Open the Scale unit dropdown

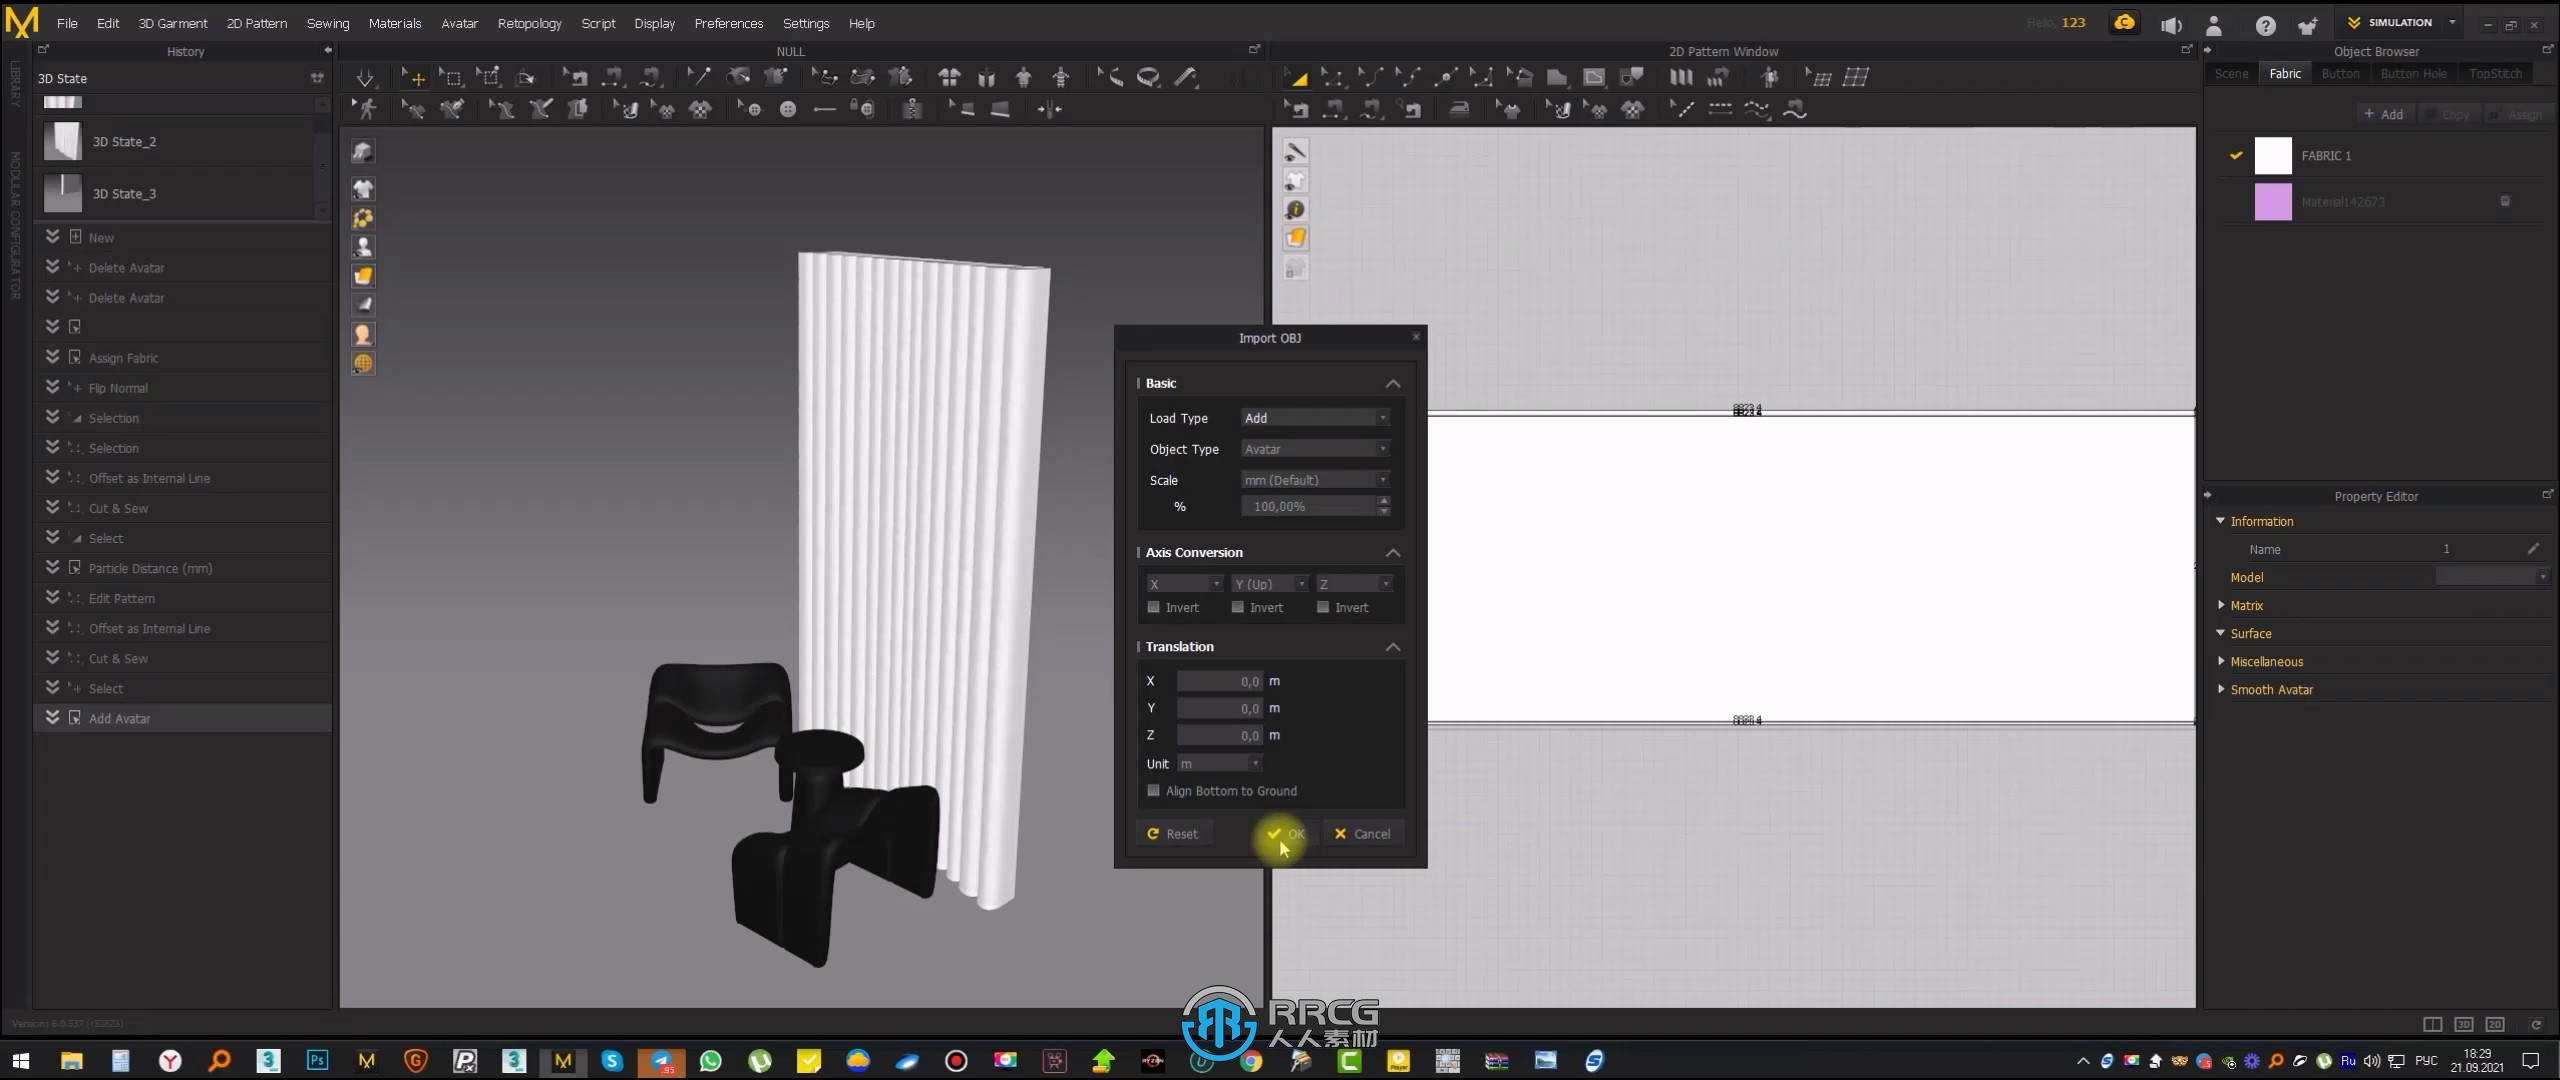pos(1314,478)
